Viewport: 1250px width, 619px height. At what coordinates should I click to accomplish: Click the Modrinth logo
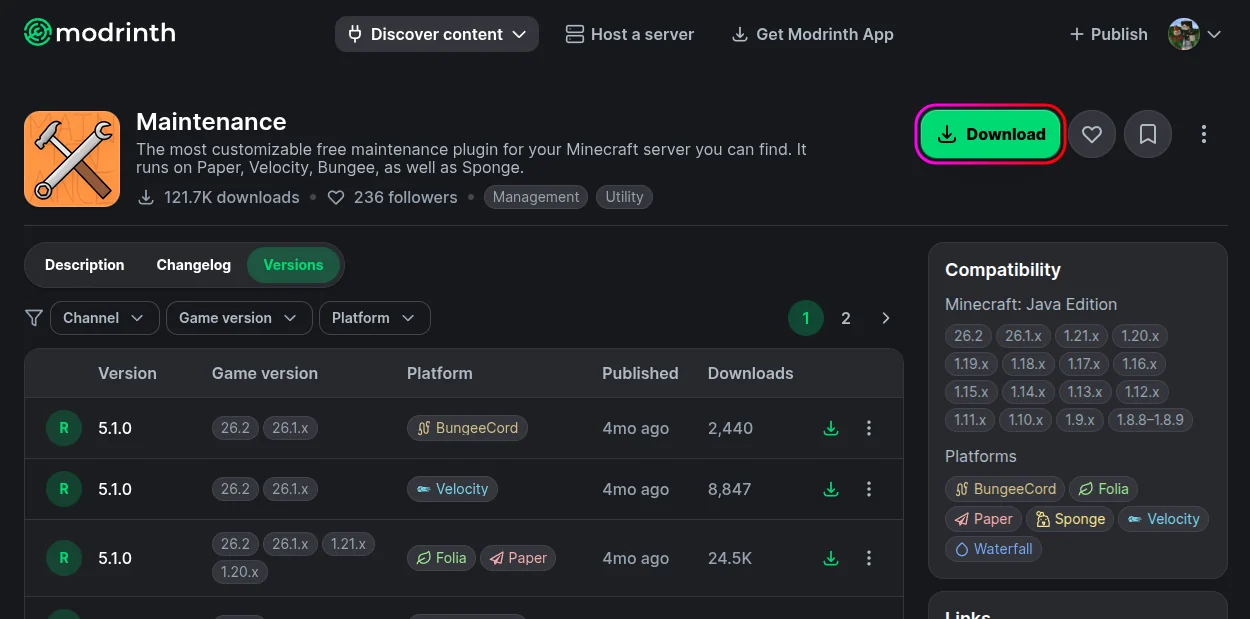click(x=100, y=33)
